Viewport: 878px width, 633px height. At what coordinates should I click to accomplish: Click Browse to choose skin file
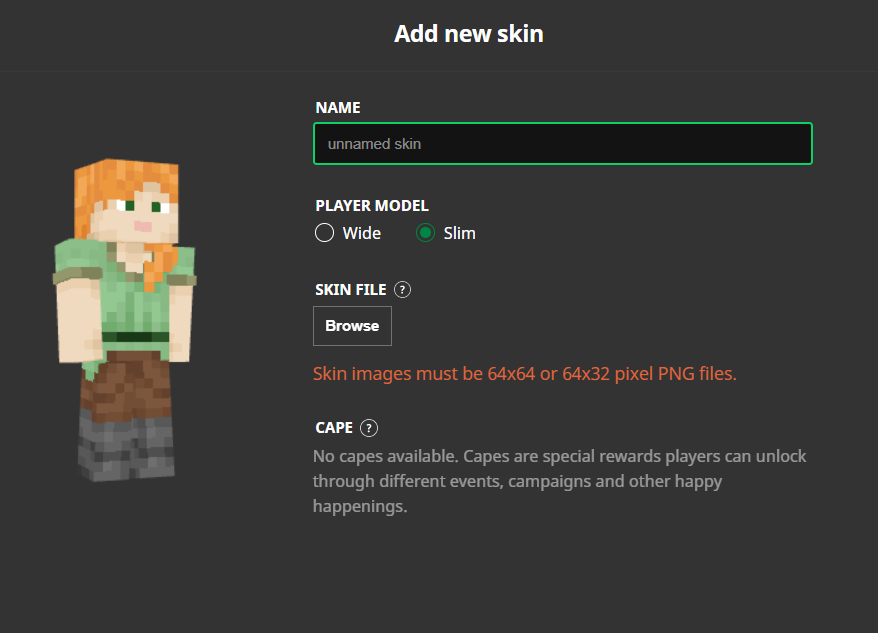tap(352, 326)
